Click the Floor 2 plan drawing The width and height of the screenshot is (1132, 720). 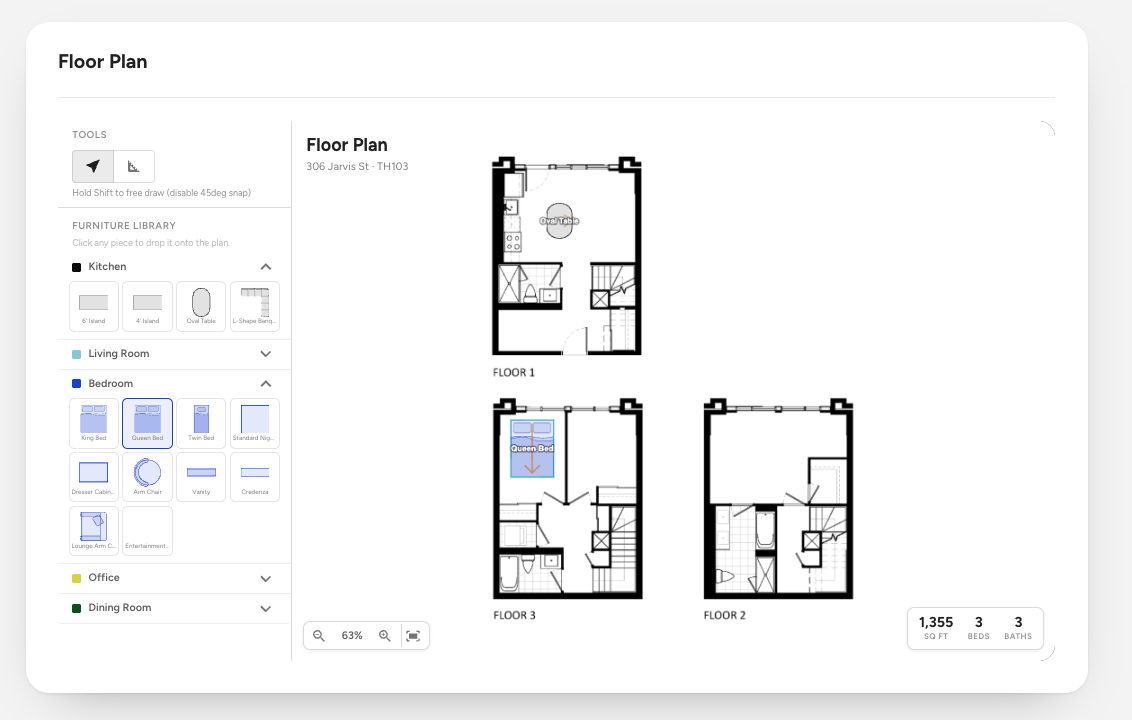[778, 498]
